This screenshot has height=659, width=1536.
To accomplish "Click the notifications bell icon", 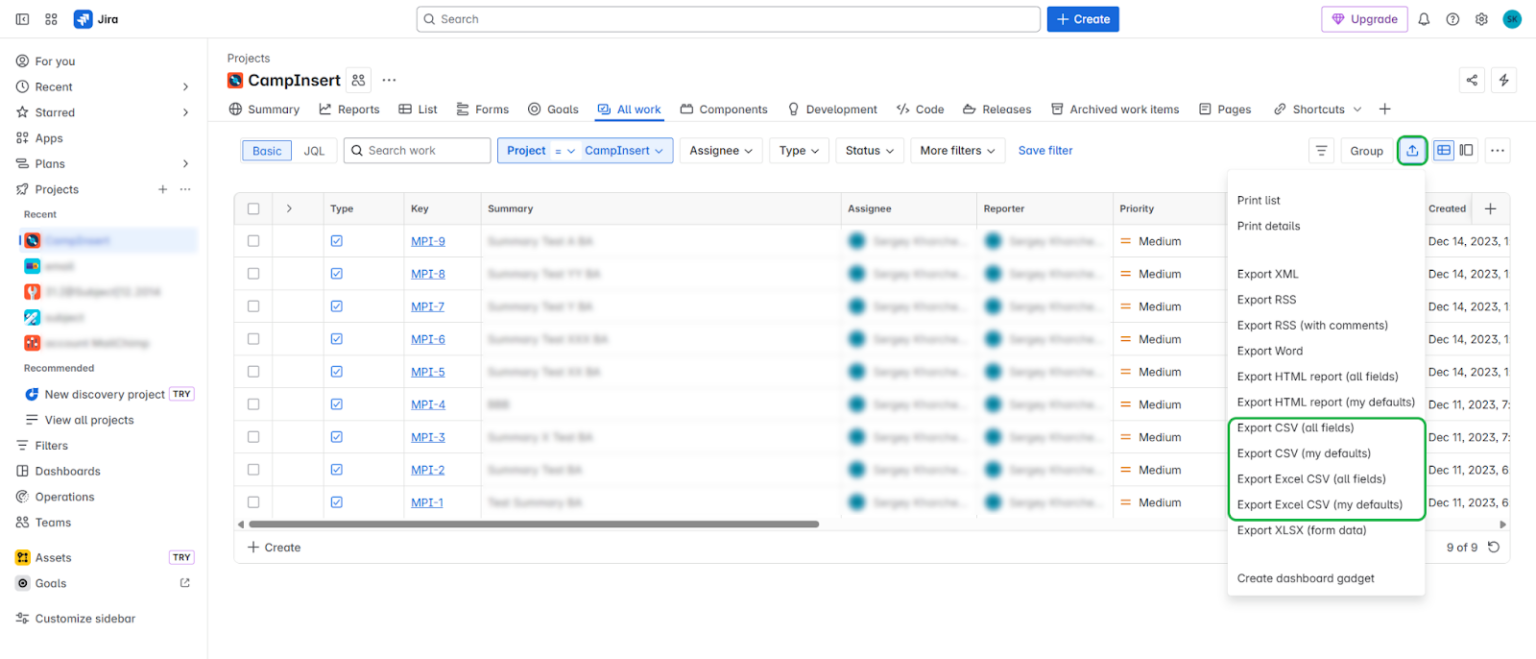I will 1423,18.
